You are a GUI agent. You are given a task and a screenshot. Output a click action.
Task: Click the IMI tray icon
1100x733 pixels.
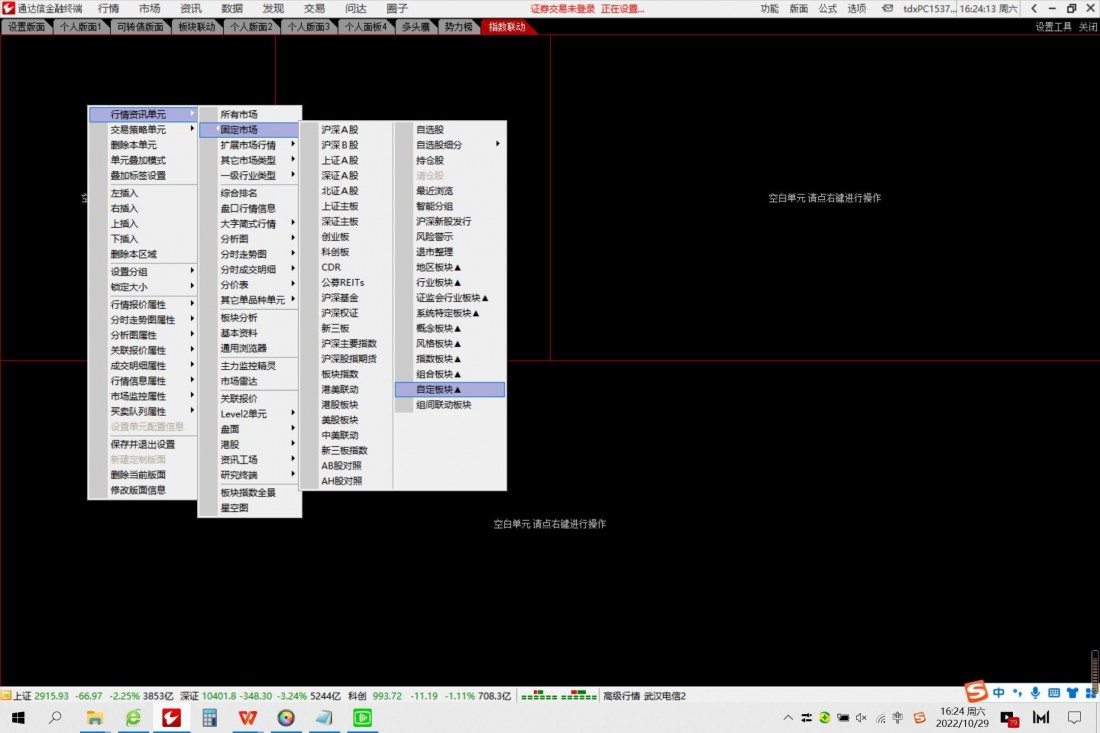point(1041,718)
